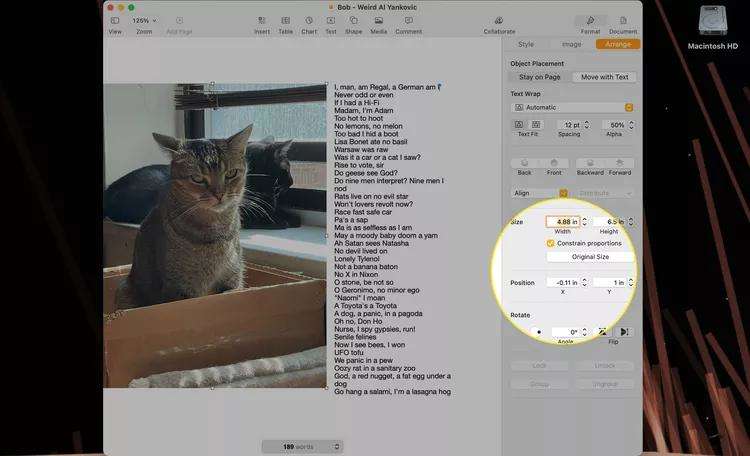Open the Text Wrap Automatic dropdown
Viewport: 750px width, 456px height.
572,107
